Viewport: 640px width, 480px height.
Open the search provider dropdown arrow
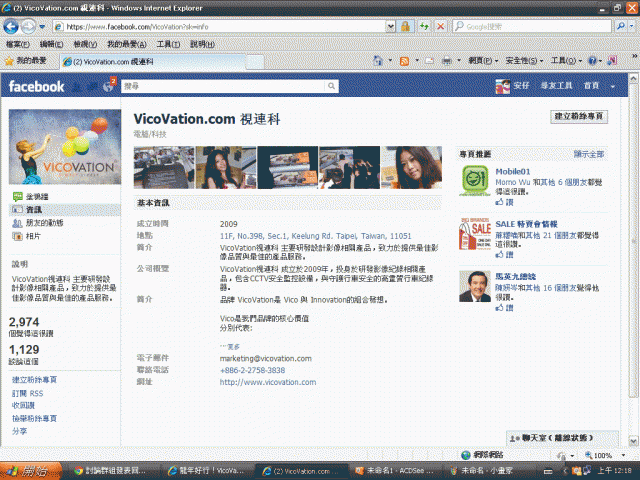coord(632,27)
